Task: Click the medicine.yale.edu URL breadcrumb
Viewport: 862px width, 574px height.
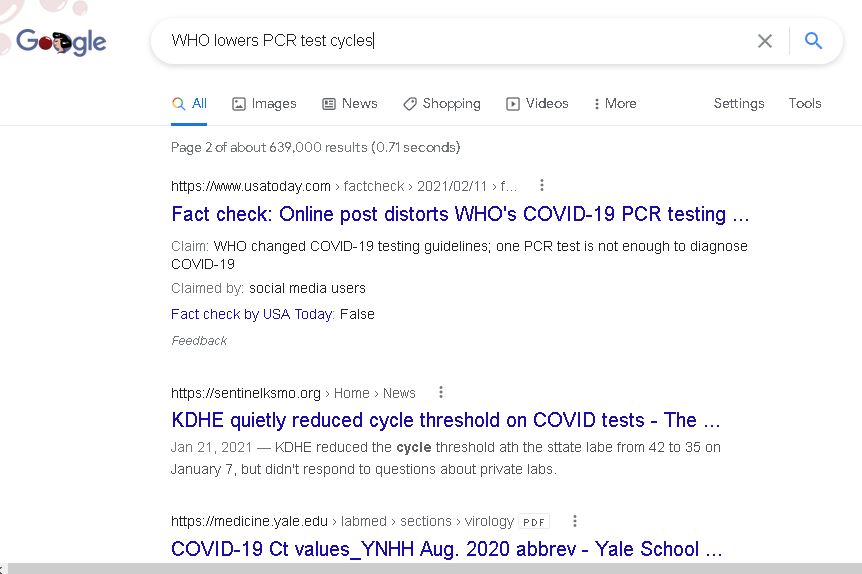Action: (342, 521)
